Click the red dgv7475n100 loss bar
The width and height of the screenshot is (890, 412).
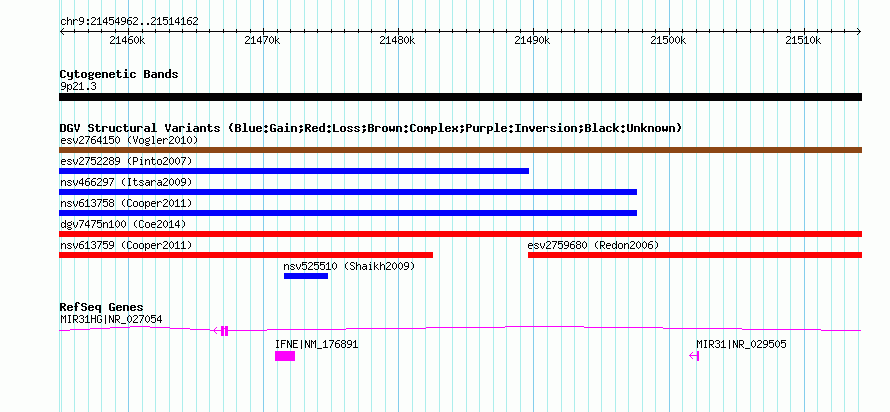460,234
